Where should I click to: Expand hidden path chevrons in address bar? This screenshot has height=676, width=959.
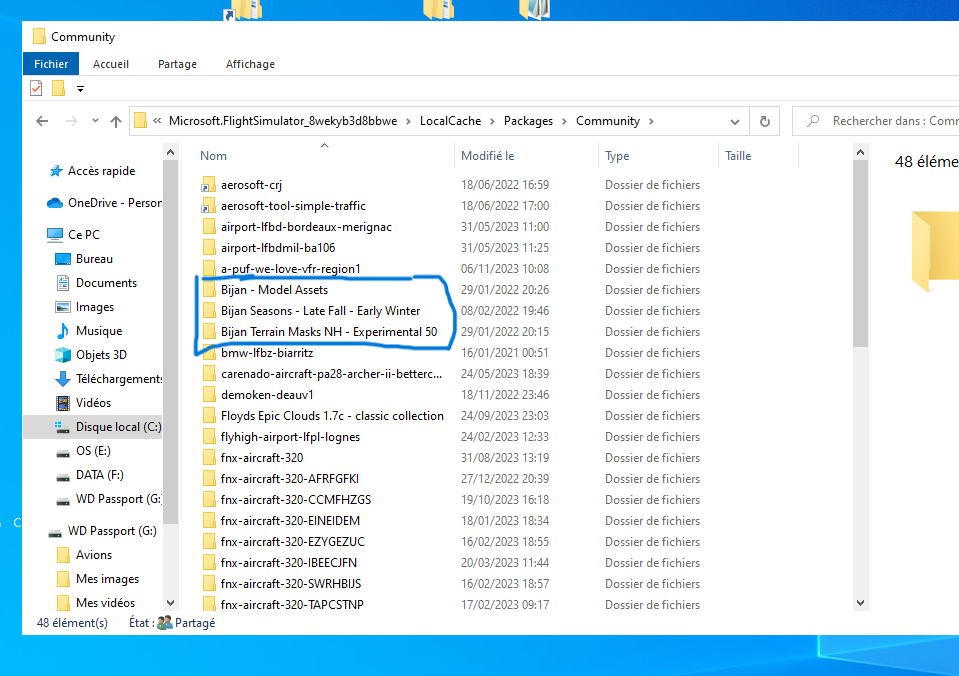pyautogui.click(x=157, y=121)
